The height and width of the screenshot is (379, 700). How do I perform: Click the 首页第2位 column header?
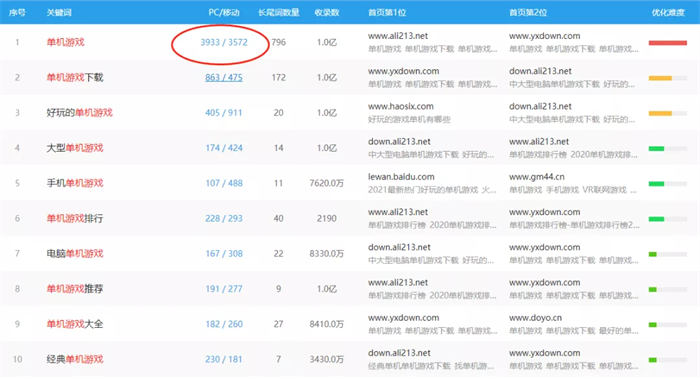tap(528, 12)
